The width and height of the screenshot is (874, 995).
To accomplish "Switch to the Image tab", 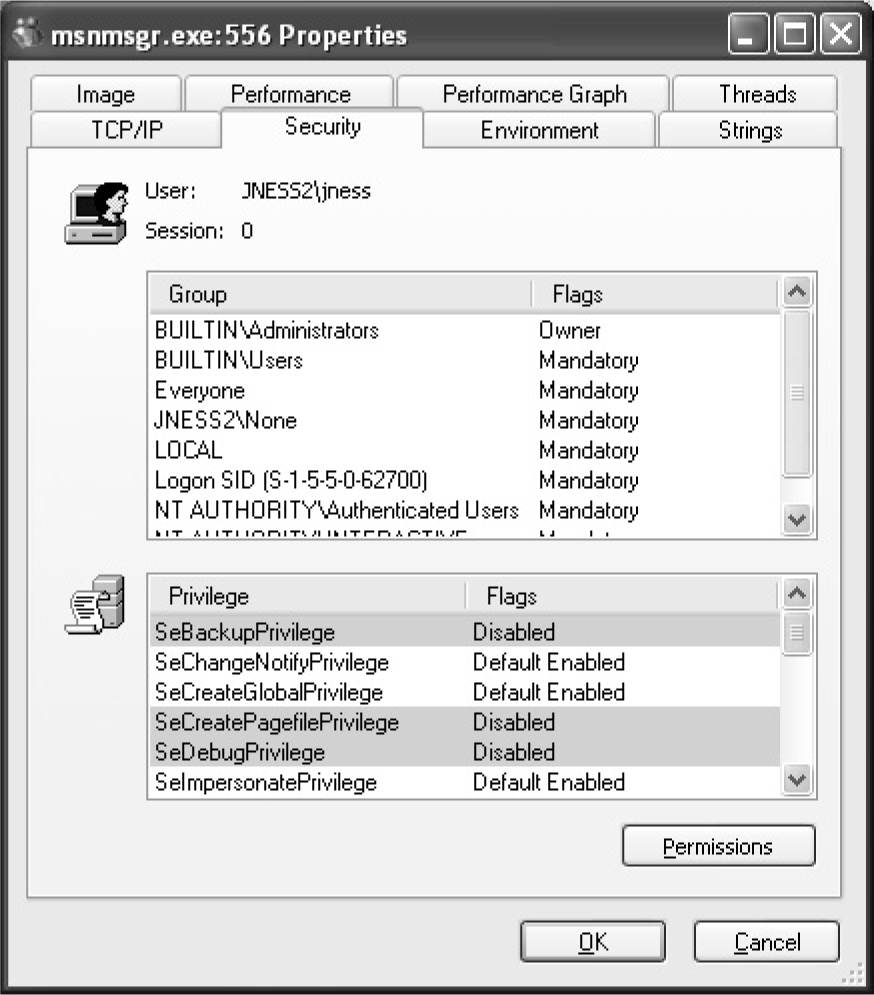I will pos(105,95).
